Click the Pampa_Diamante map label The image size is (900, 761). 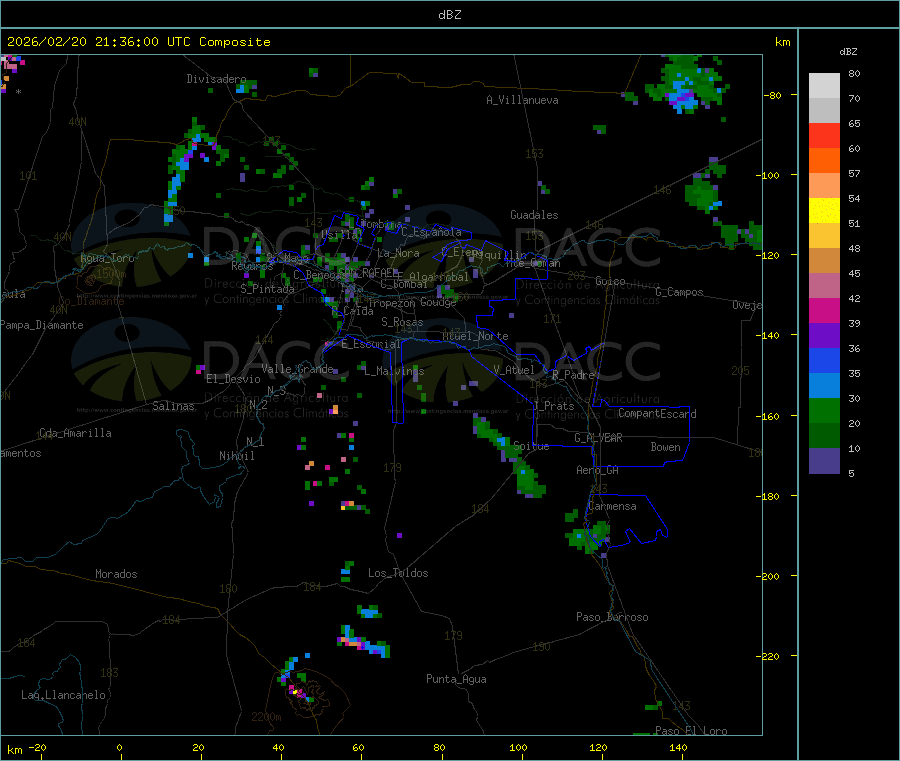[x=42, y=325]
